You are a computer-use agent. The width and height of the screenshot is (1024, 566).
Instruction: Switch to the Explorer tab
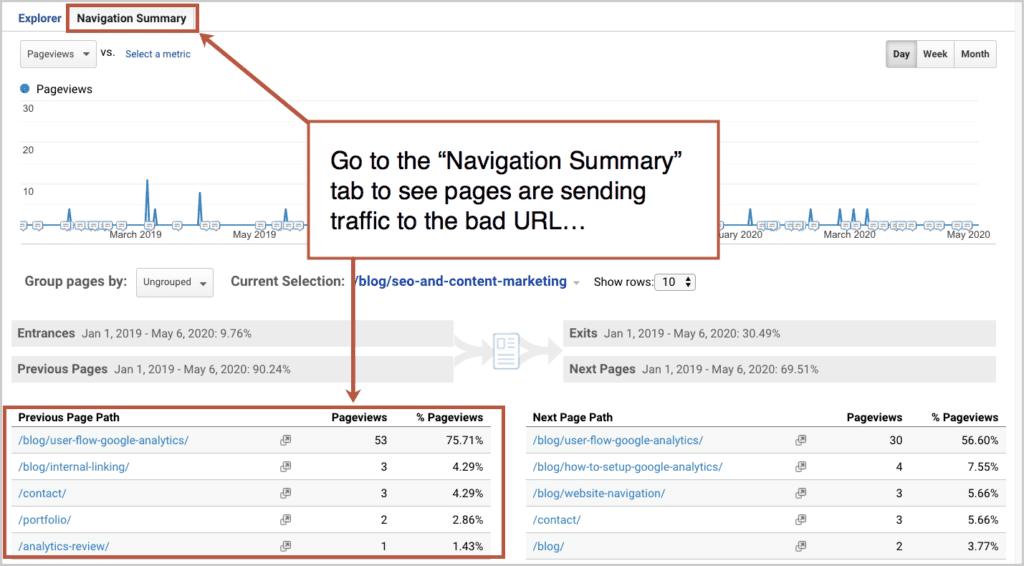click(x=39, y=18)
